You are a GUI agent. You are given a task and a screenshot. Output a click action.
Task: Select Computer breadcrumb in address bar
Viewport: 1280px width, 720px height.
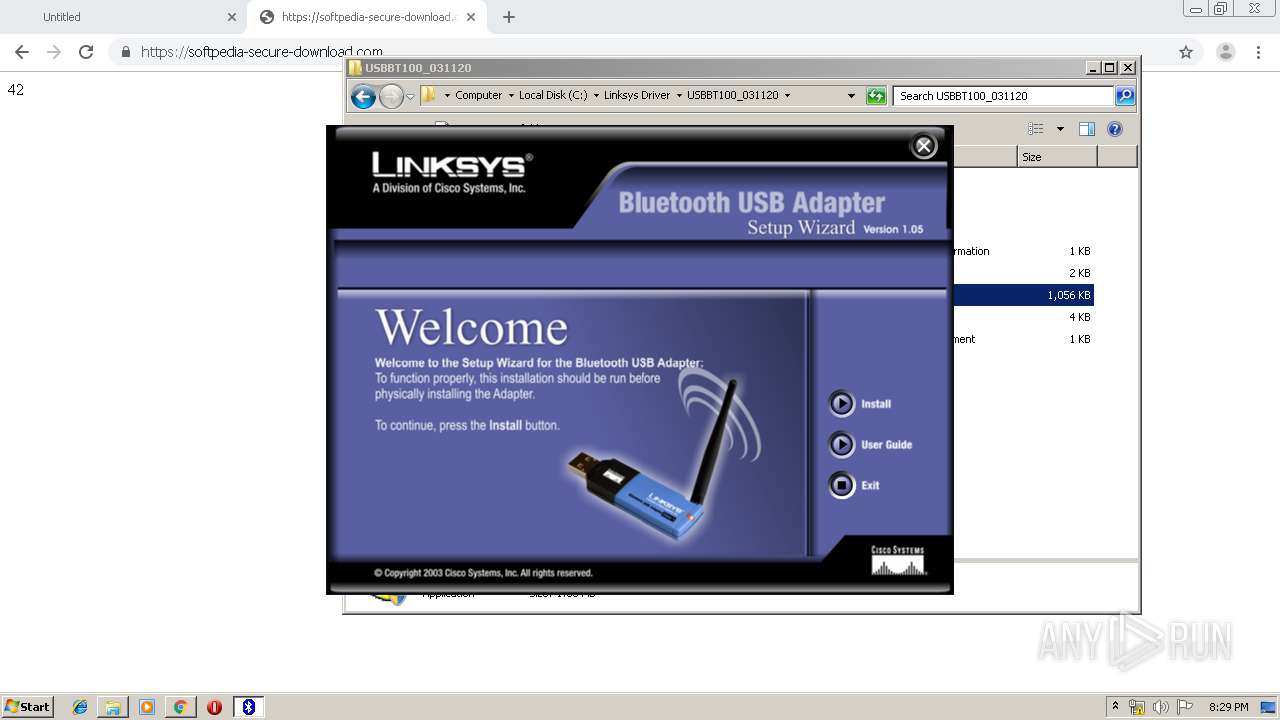click(x=478, y=96)
